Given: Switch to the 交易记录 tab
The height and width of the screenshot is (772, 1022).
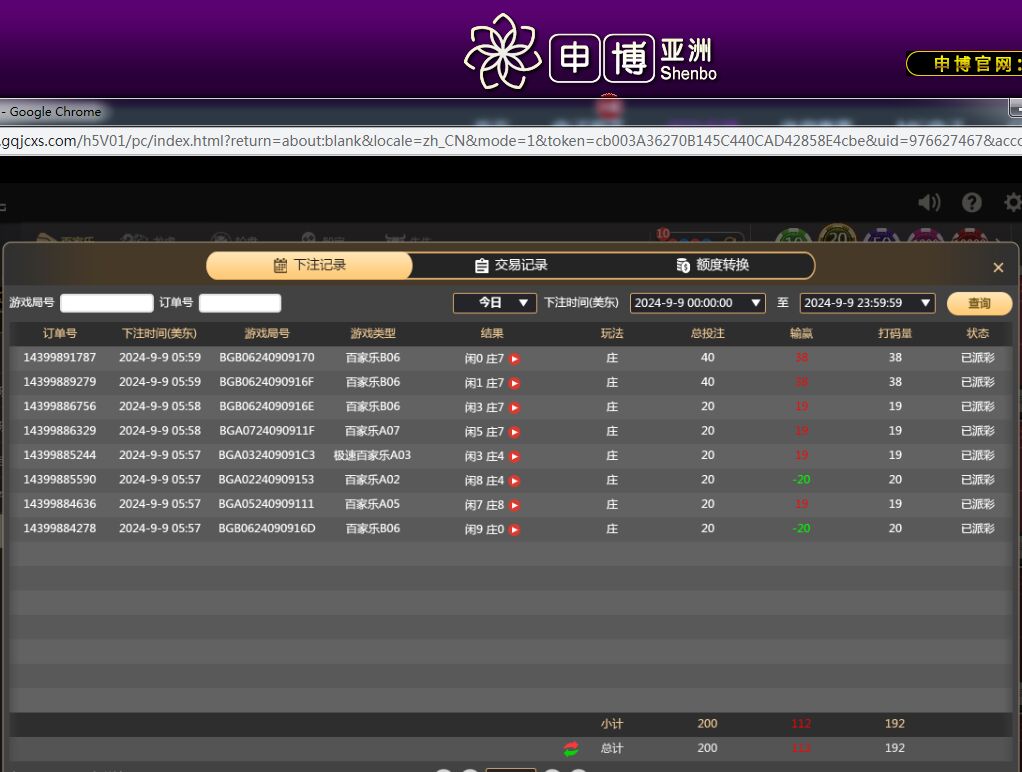Looking at the screenshot, I should tap(511, 265).
